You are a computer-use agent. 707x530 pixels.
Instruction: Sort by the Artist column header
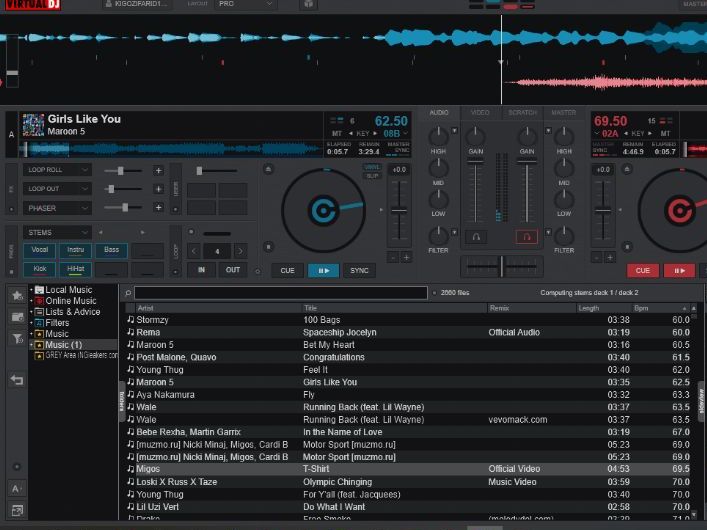(219, 308)
